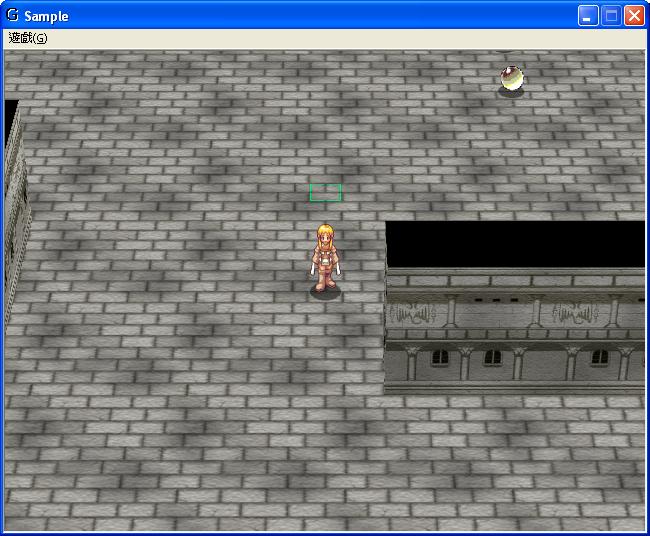Viewport: 650px width, 536px height.
Task: Minimize the Sample game window
Action: [588, 16]
